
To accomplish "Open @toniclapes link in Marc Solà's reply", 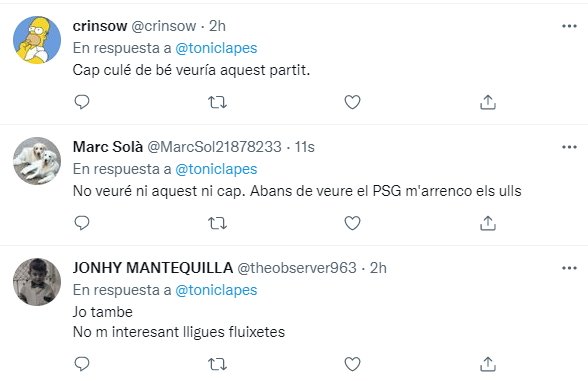I will coord(216,170).
